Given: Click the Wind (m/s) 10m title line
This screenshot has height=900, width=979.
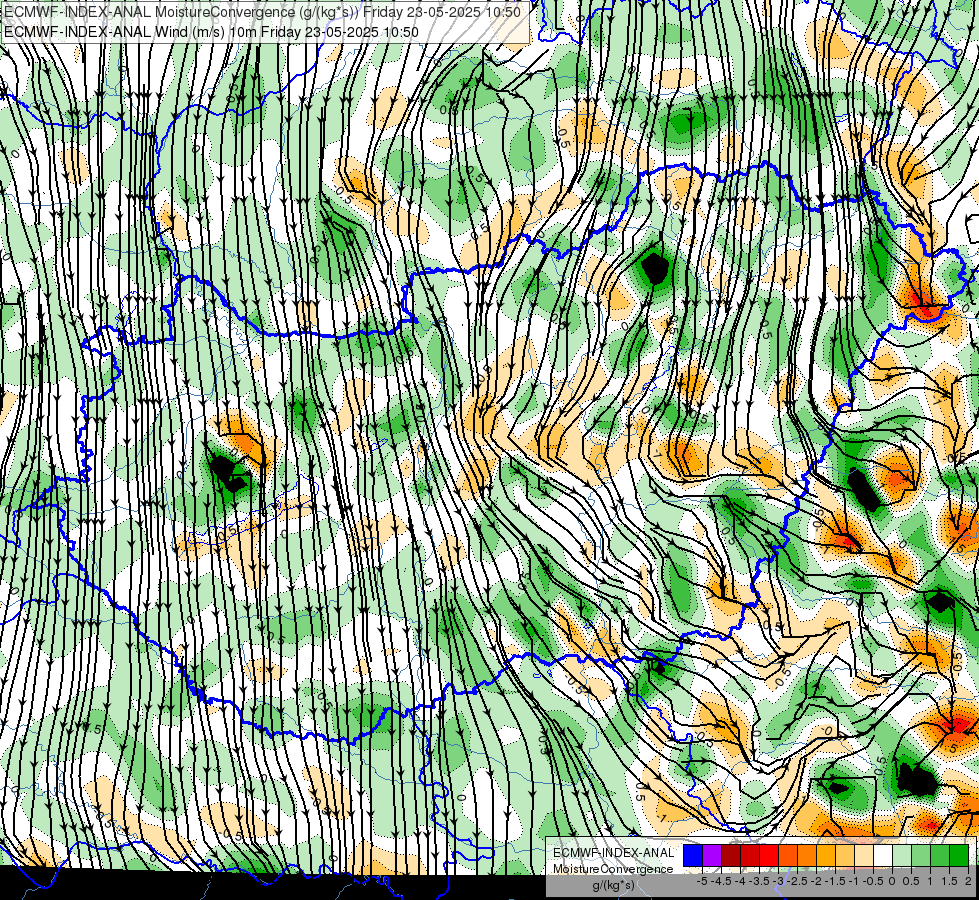Looking at the screenshot, I should click(211, 32).
